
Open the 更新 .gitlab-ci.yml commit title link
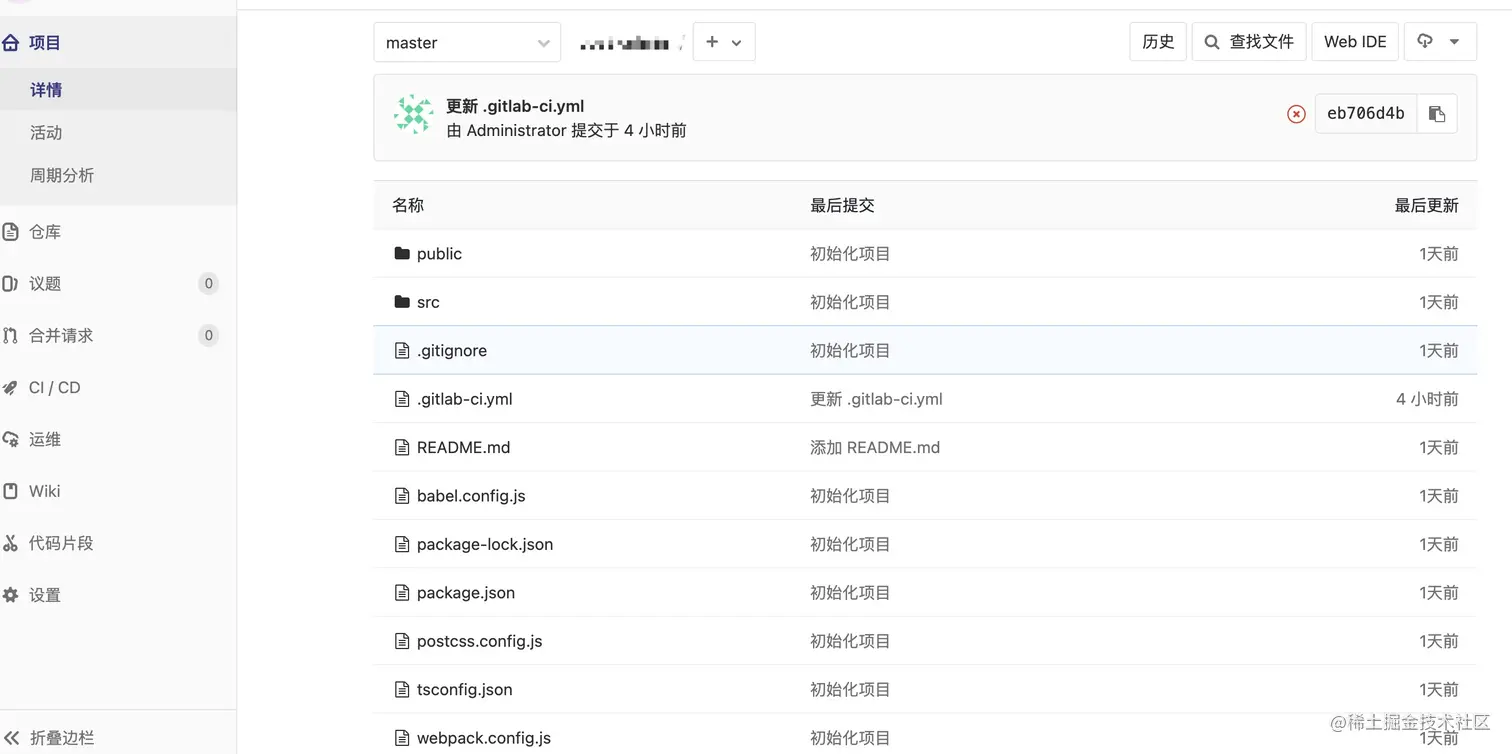(x=515, y=106)
